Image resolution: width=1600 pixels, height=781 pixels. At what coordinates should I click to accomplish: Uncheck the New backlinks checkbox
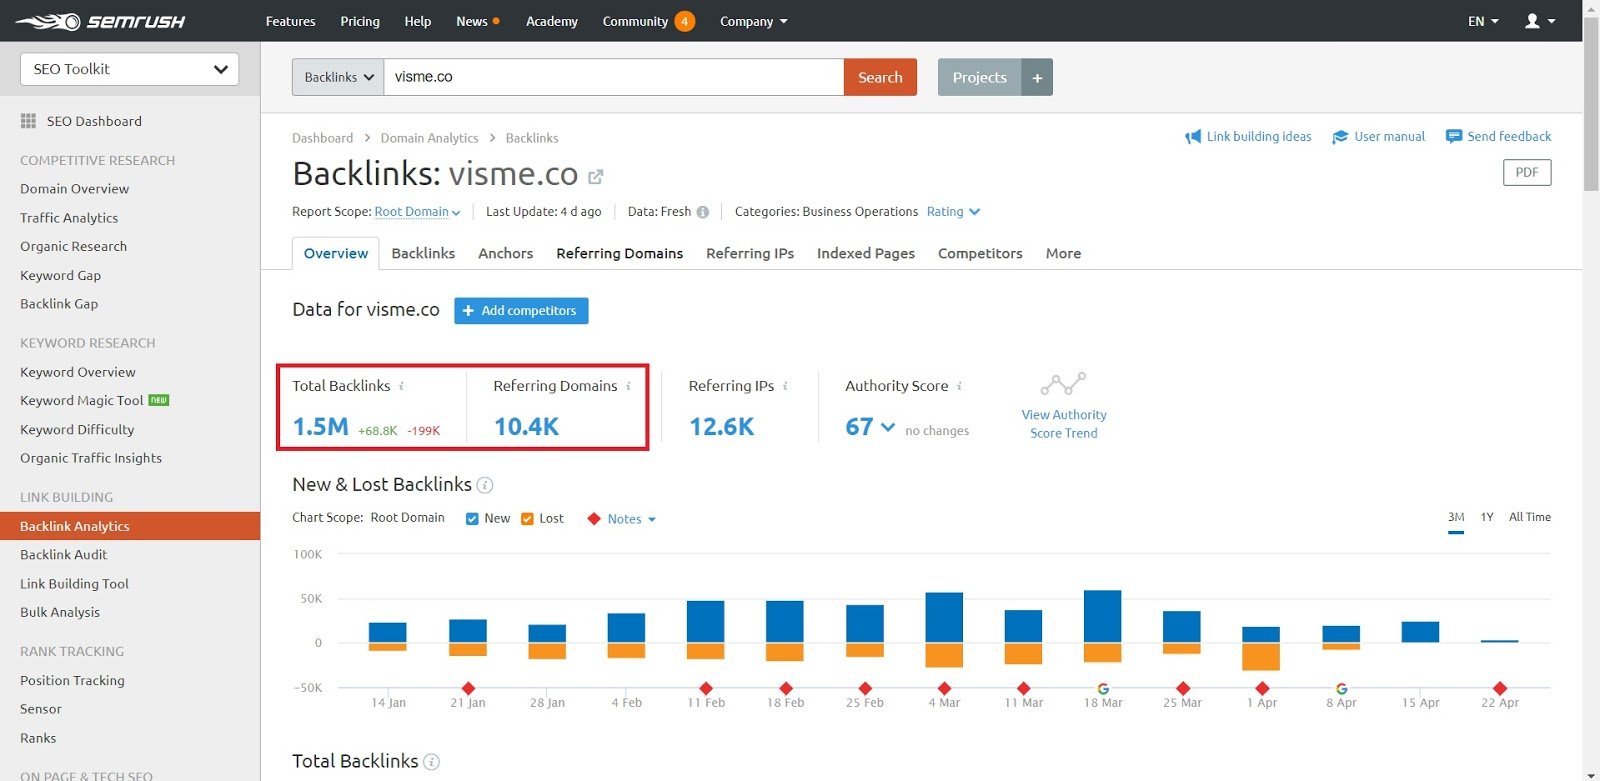[472, 519]
